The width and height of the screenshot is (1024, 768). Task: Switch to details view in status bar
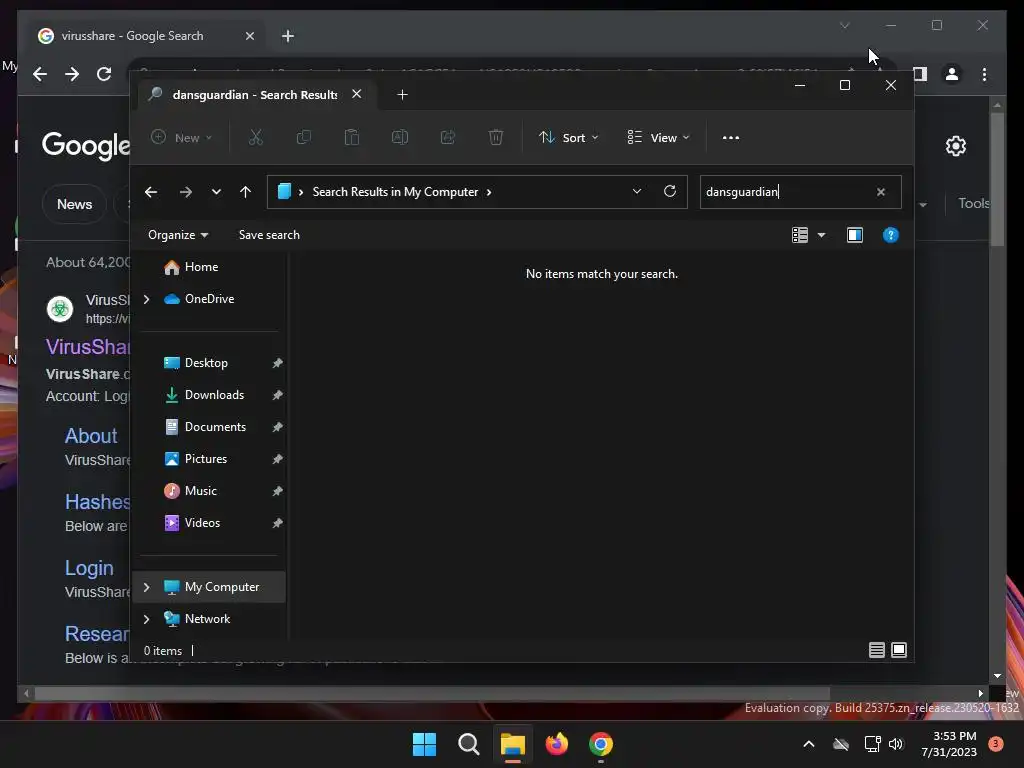point(876,650)
